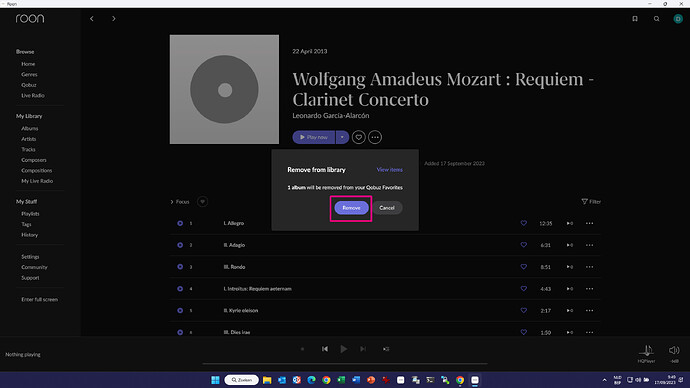This screenshot has height=388, width=690.
Task: Click the HQPlayer zone icon
Action: point(646,351)
